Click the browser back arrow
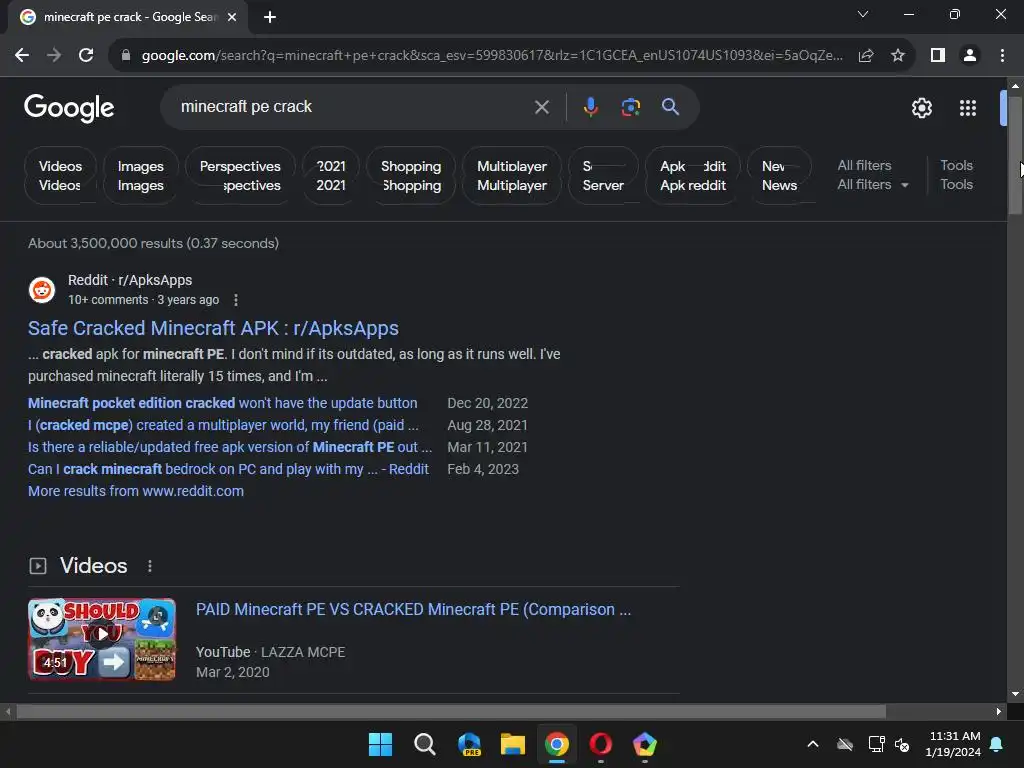The image size is (1024, 768). click(22, 56)
